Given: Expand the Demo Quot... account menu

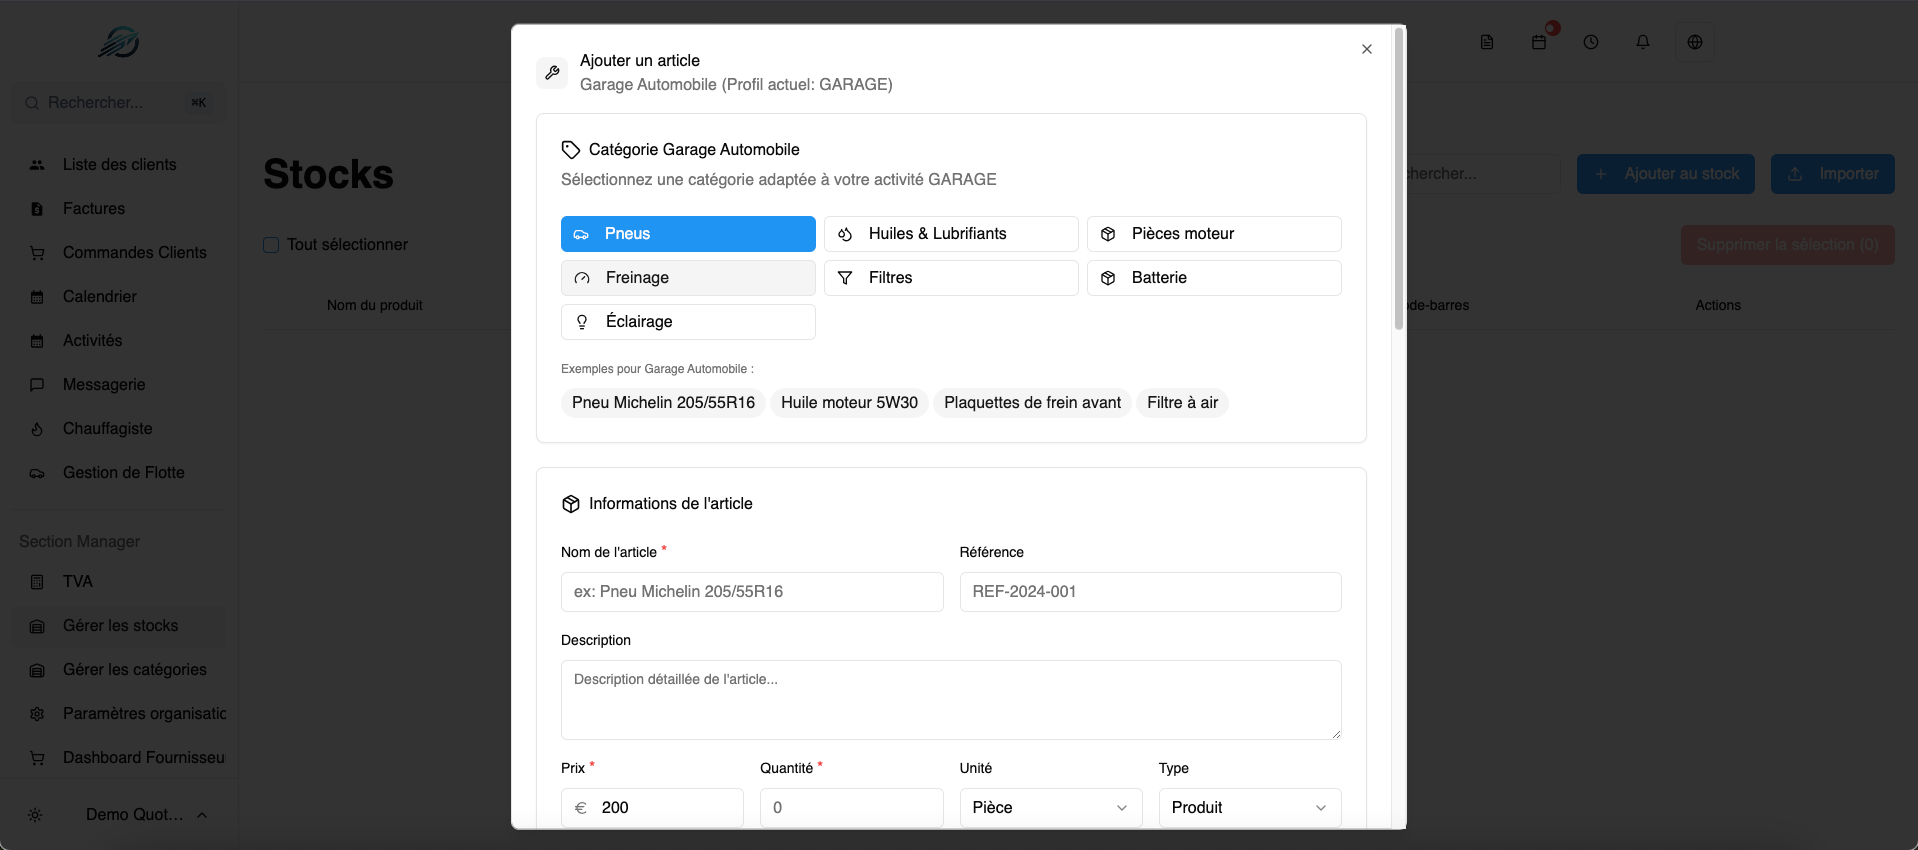Looking at the screenshot, I should click(x=146, y=815).
